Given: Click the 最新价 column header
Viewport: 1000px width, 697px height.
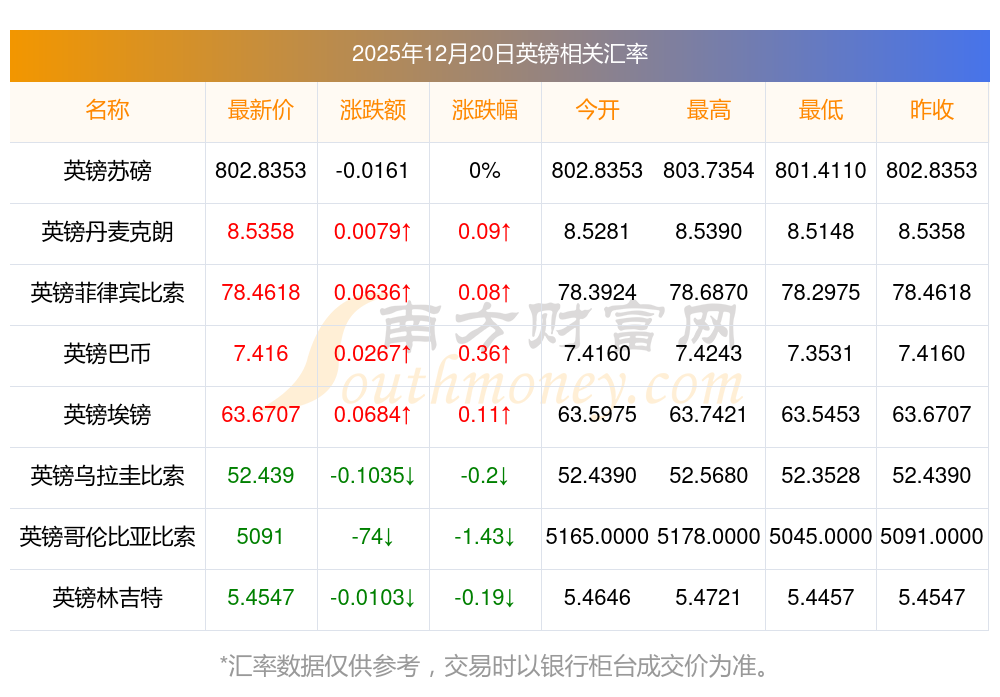Looking at the screenshot, I should (x=260, y=110).
